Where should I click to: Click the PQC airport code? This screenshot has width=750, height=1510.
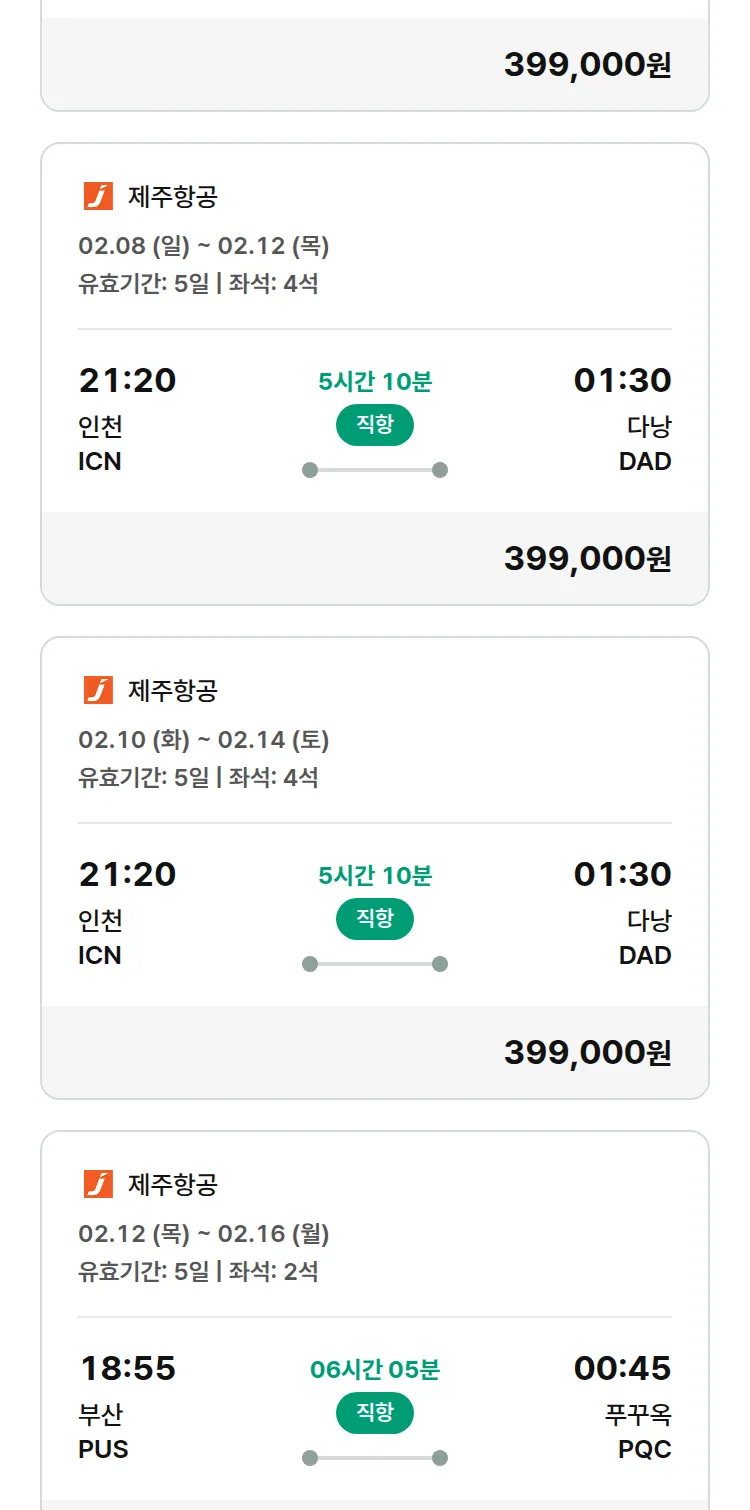coord(644,1449)
